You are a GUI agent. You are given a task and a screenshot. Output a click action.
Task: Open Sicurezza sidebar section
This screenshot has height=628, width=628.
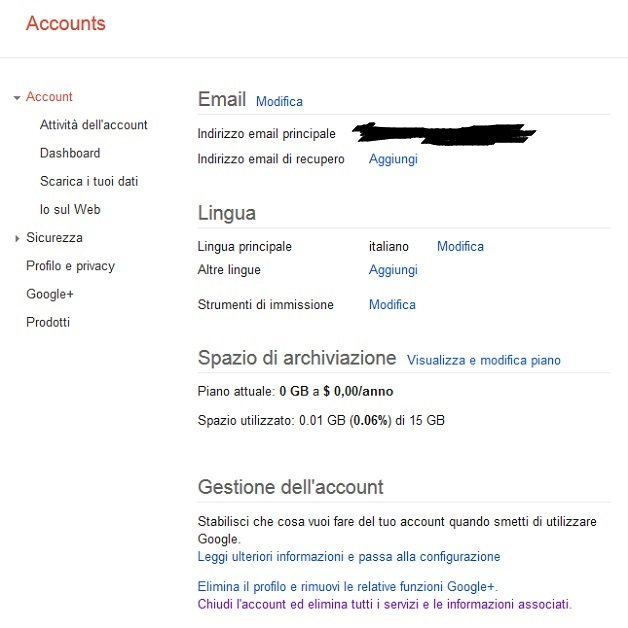point(54,238)
